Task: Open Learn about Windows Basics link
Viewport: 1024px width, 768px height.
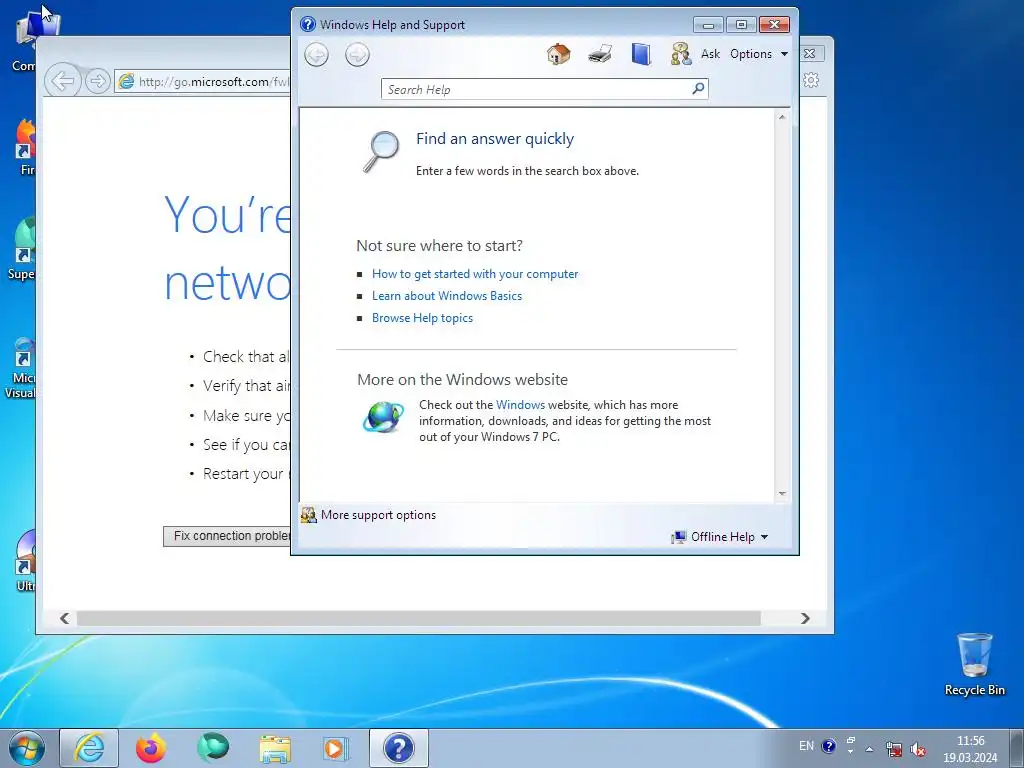Action: tap(447, 296)
